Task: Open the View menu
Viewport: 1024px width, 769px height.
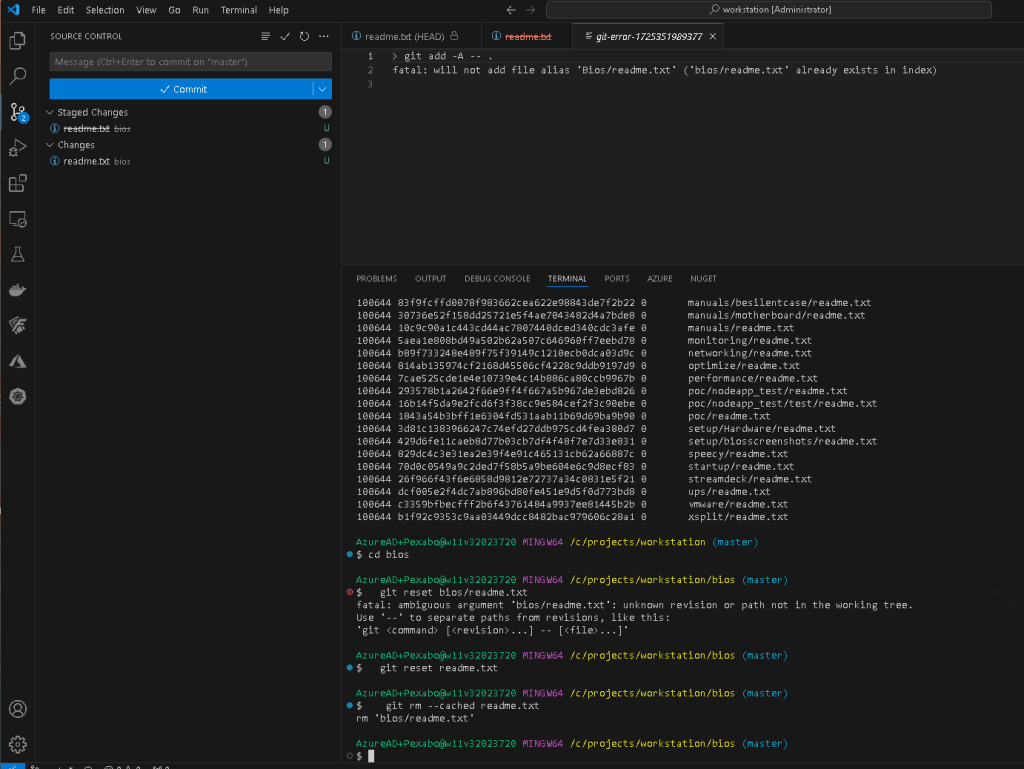Action: pos(146,10)
